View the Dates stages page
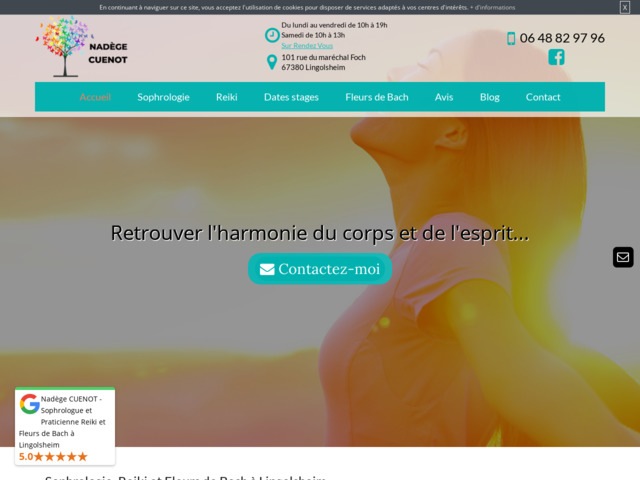Screen dimensions: 640x480 [x=291, y=97]
